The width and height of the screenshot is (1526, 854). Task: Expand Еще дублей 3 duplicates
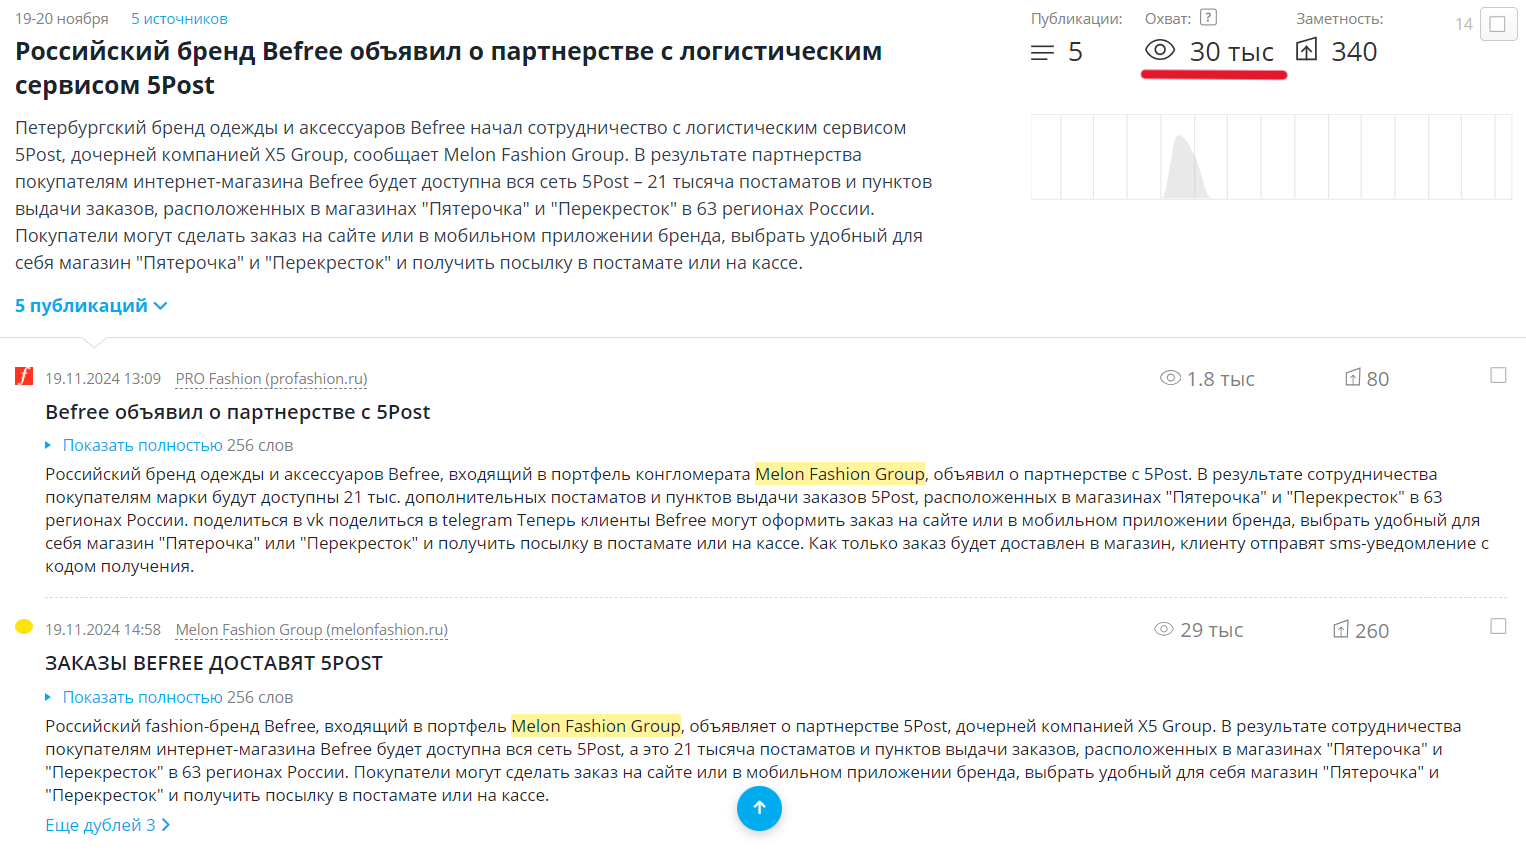tap(108, 825)
